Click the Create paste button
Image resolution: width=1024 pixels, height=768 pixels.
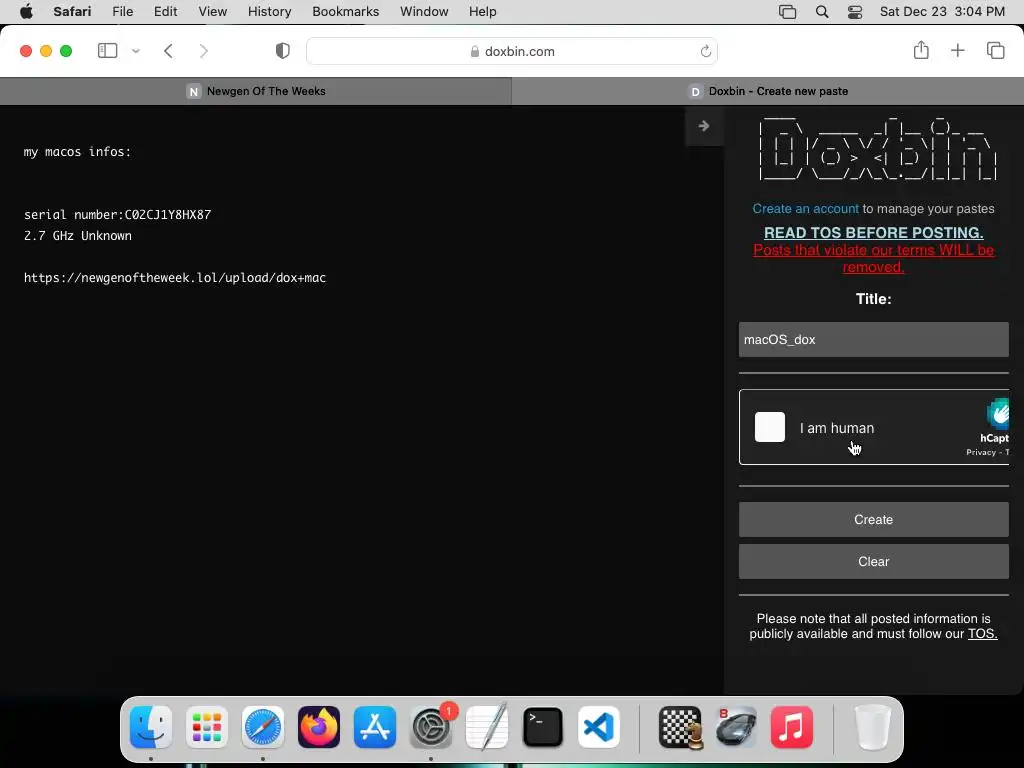tap(873, 519)
